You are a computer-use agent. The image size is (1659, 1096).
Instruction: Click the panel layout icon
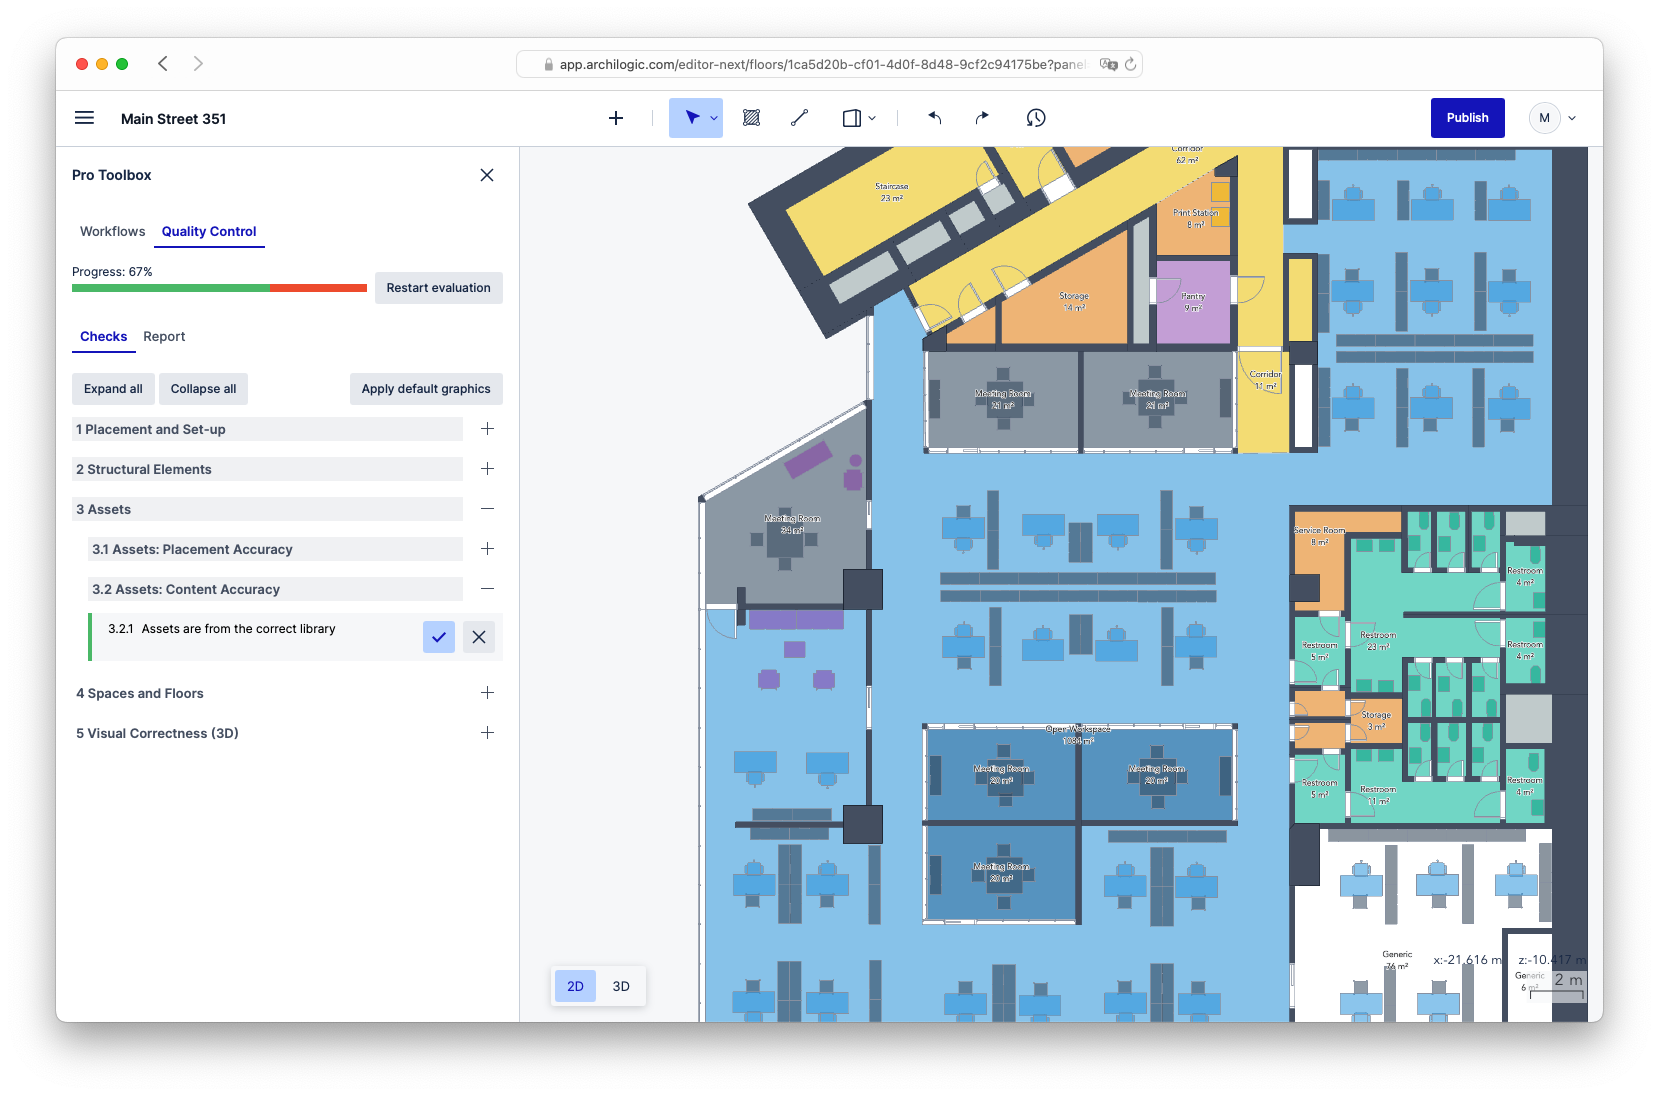[x=851, y=118]
